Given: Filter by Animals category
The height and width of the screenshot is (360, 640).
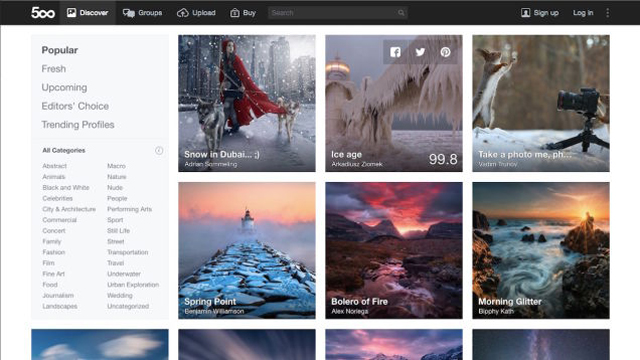Looking at the screenshot, I should tap(53, 177).
